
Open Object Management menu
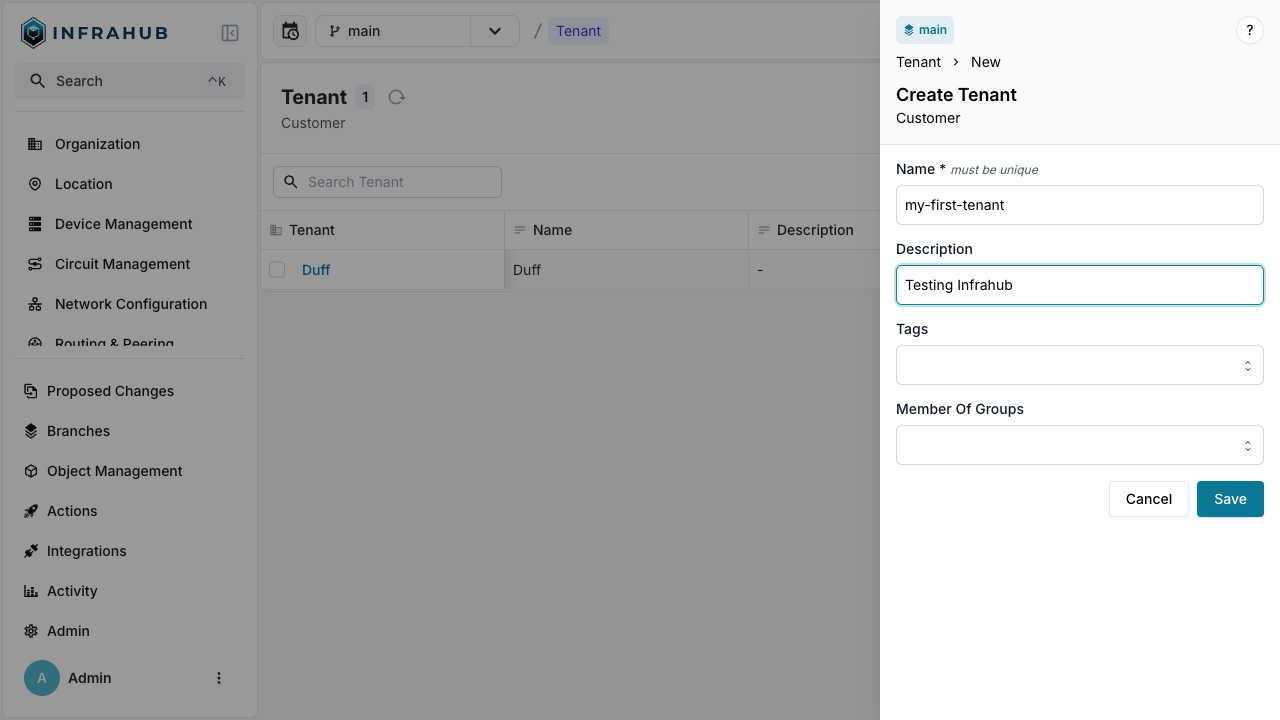130,471
